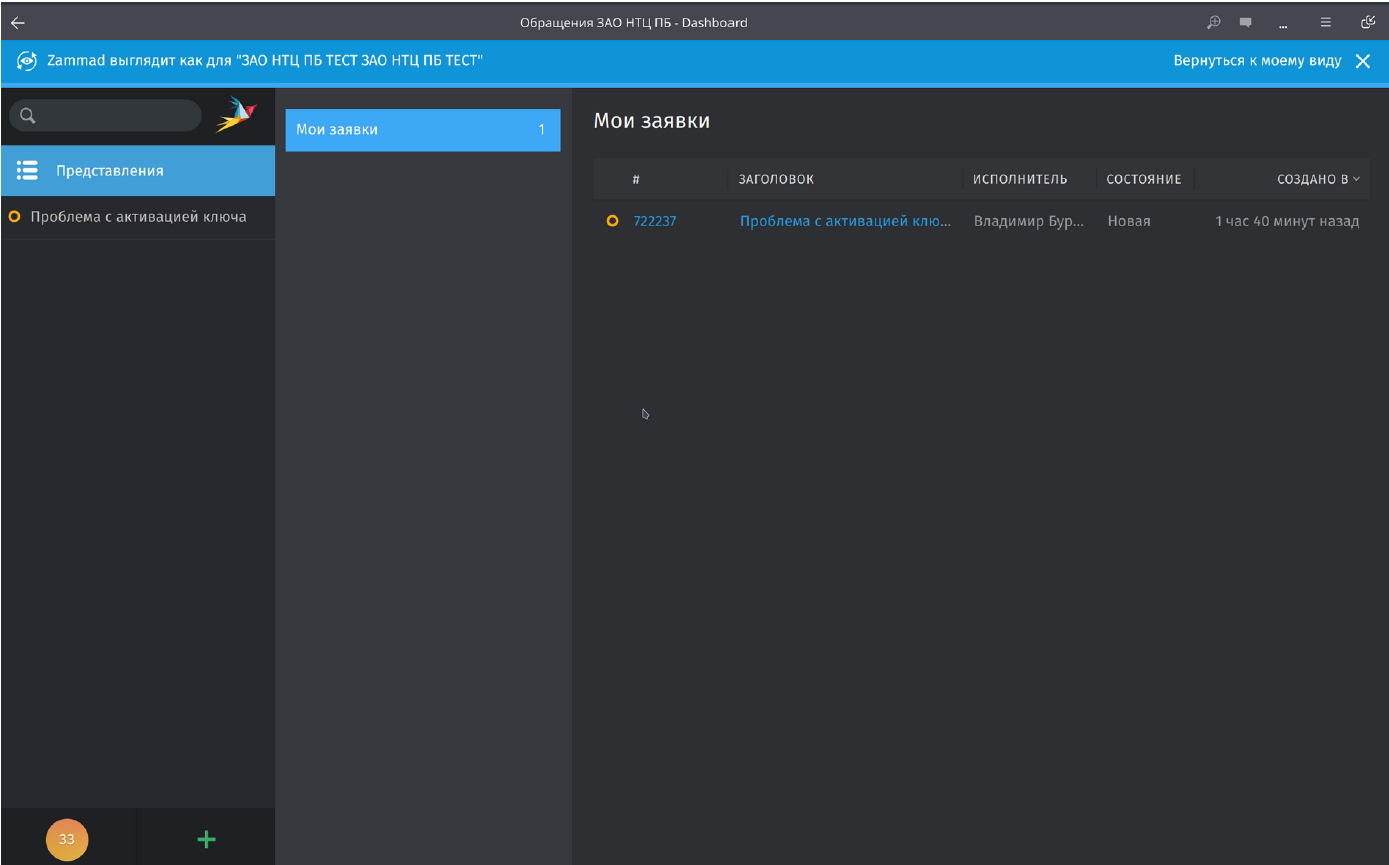Open 'Представления' in the sidebar
1389x865 pixels.
coord(138,171)
